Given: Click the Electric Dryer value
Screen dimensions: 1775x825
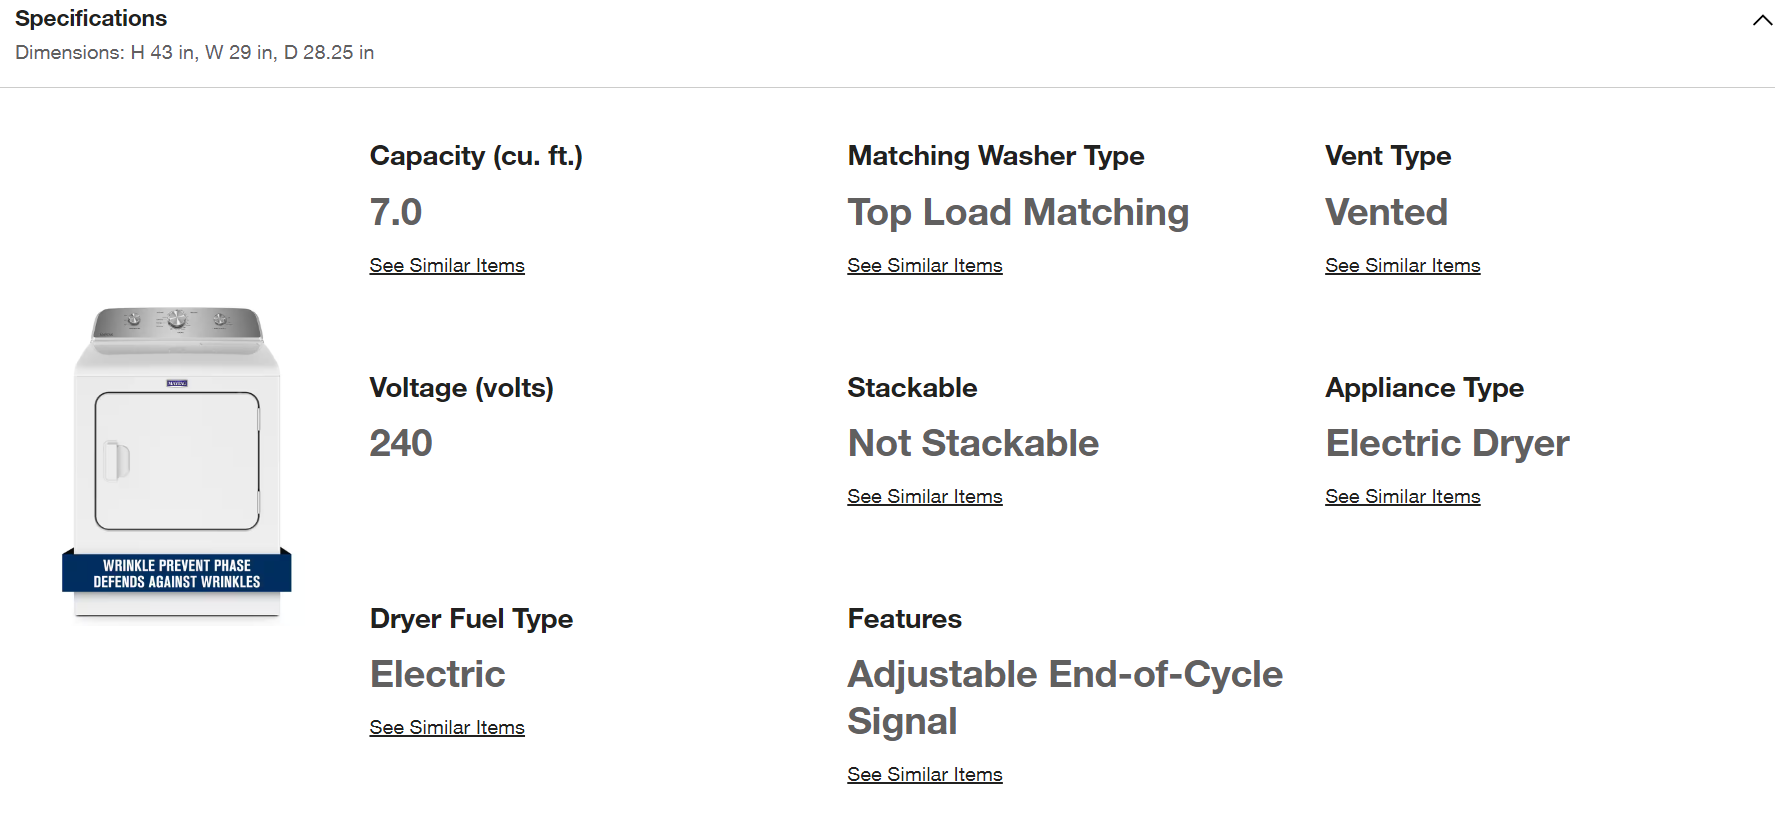Looking at the screenshot, I should click(x=1447, y=443).
